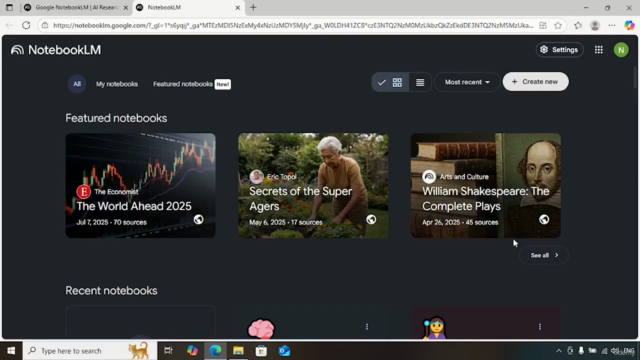Open the Most recent sort dropdown

[x=467, y=82]
